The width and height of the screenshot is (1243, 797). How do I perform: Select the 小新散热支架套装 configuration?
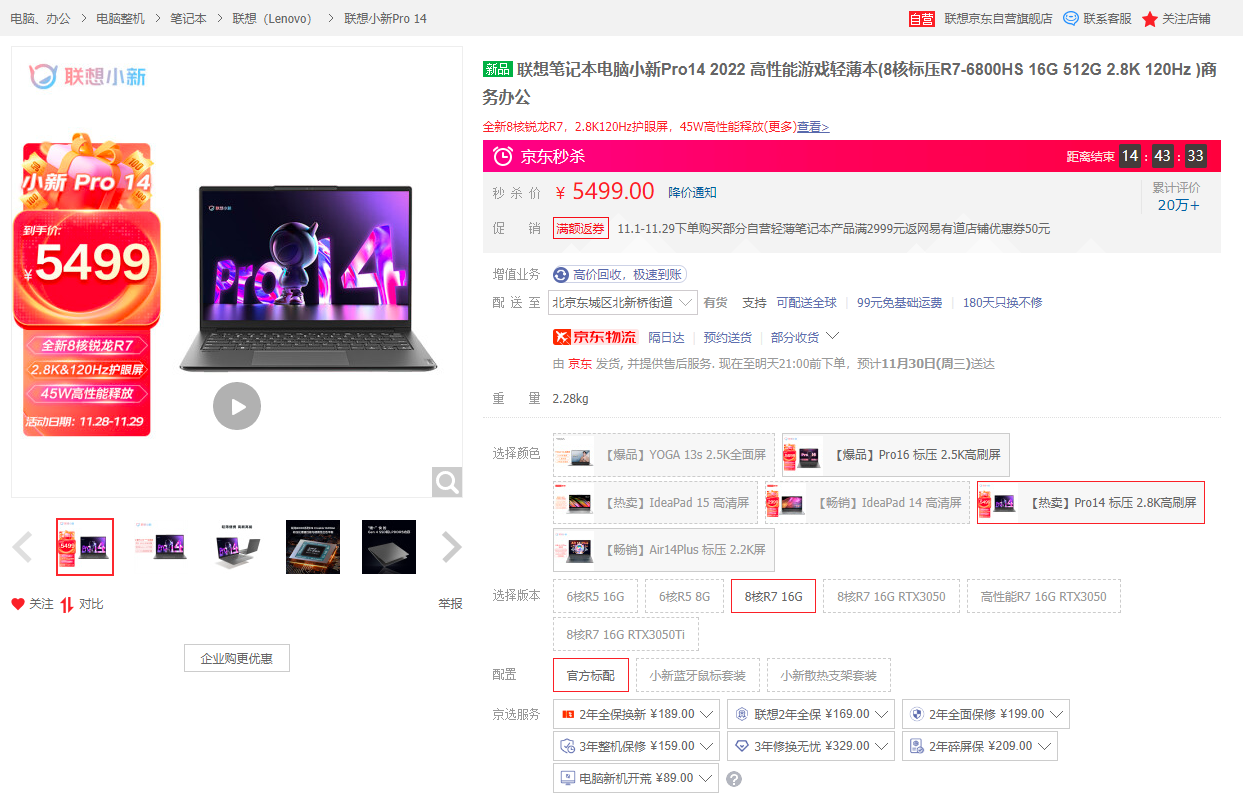(829, 675)
